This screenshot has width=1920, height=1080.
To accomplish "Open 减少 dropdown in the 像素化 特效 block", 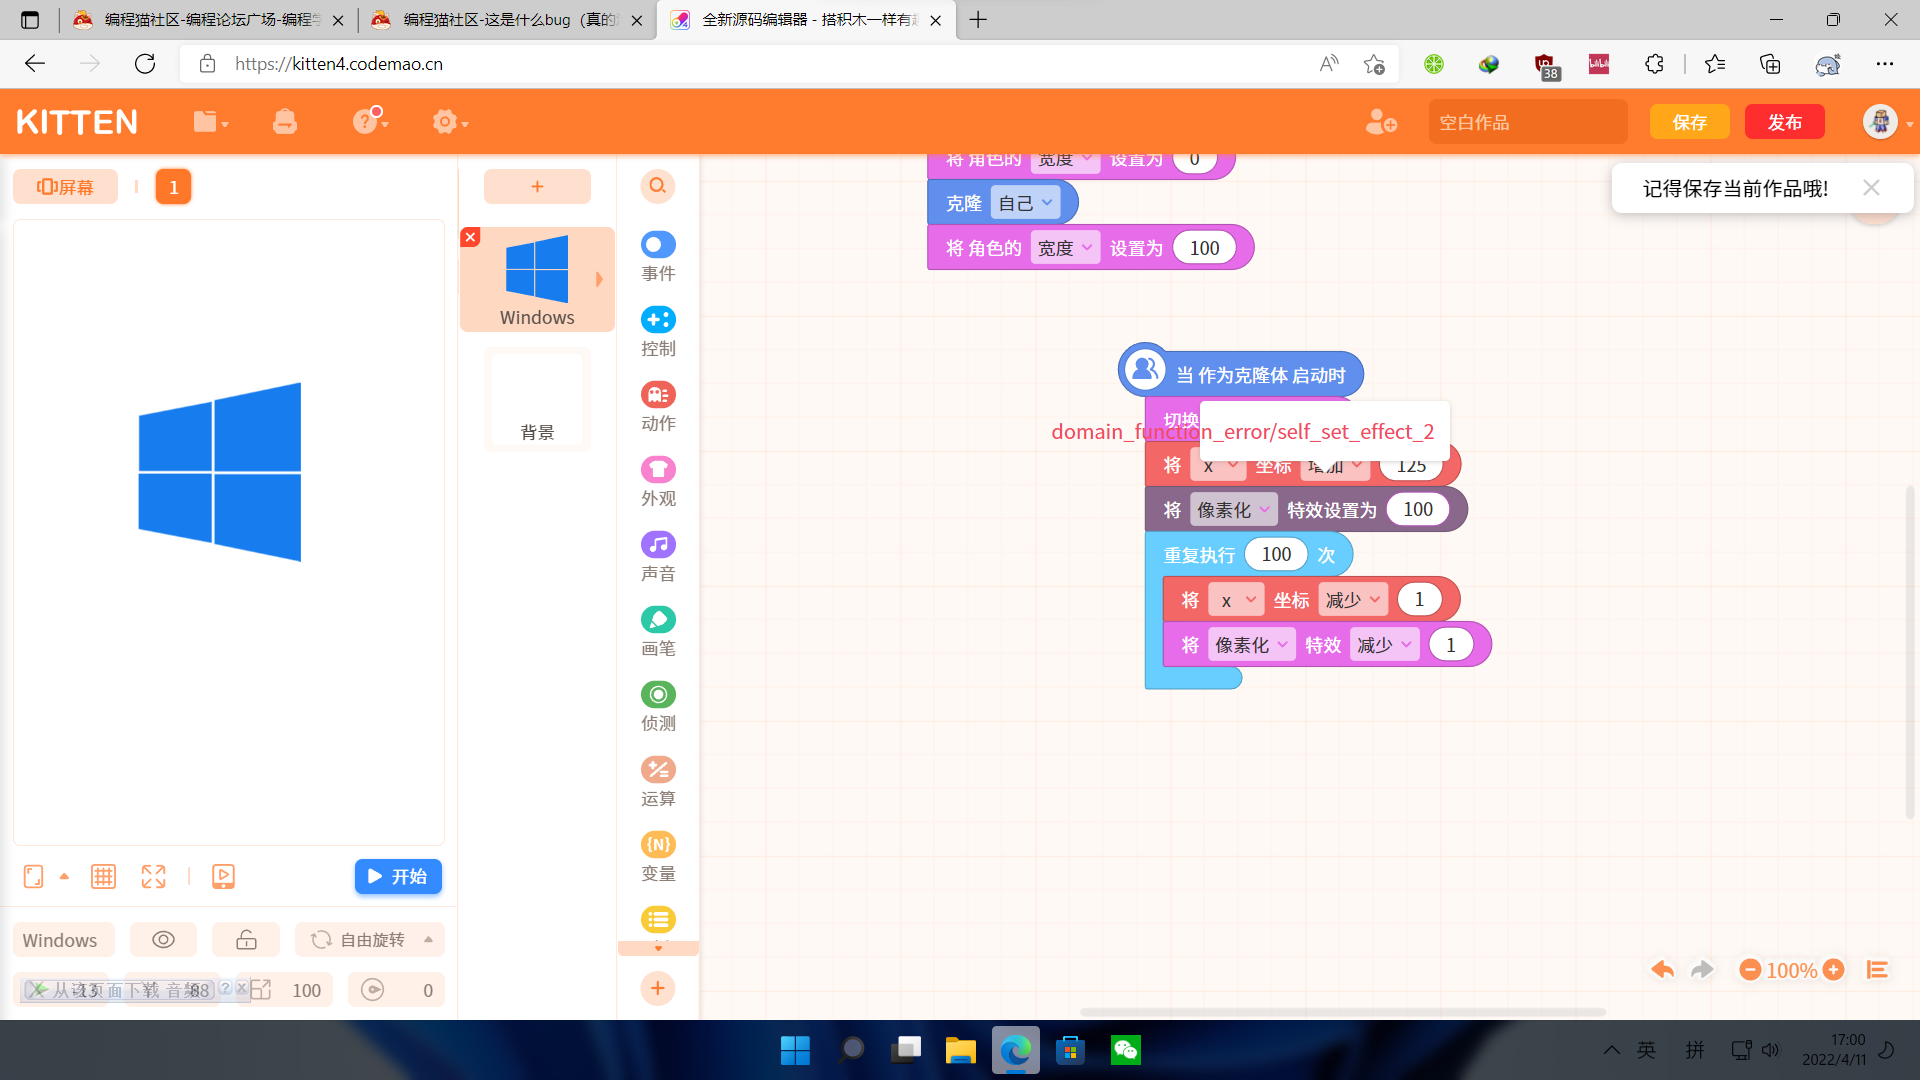I will (1384, 645).
